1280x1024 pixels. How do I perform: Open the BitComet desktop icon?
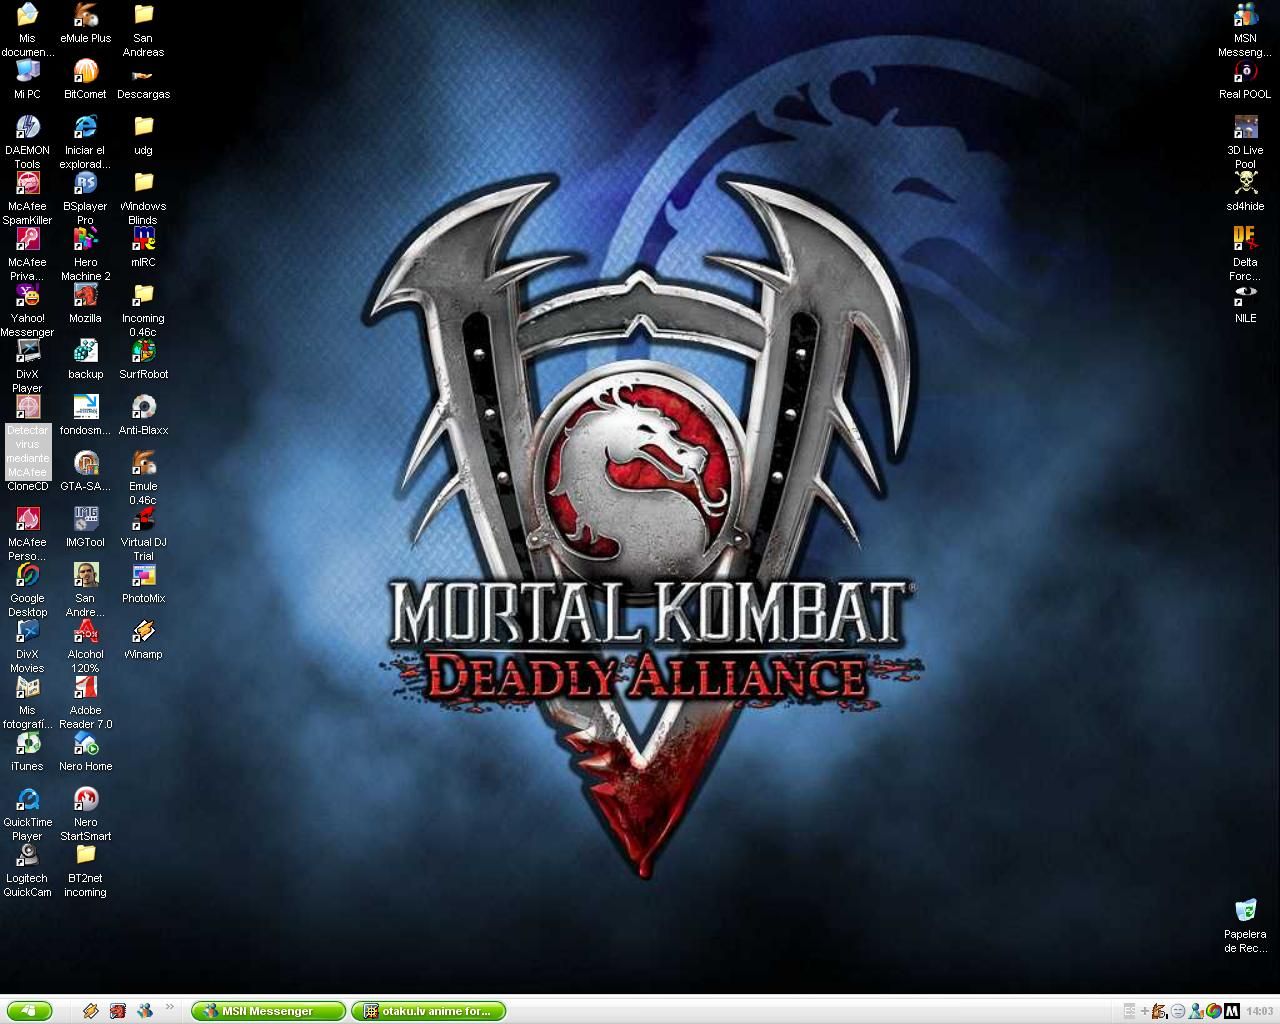(86, 71)
